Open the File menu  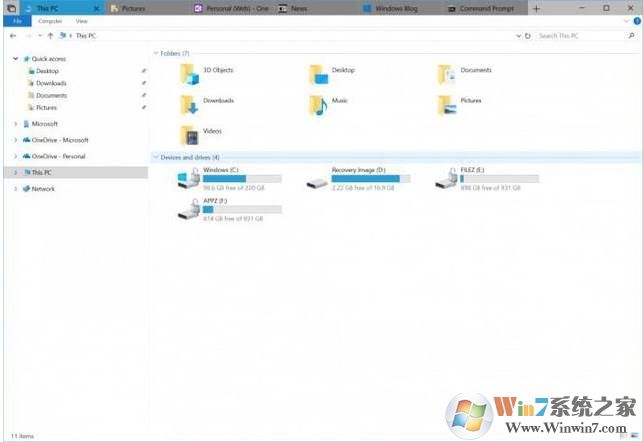pyautogui.click(x=17, y=21)
